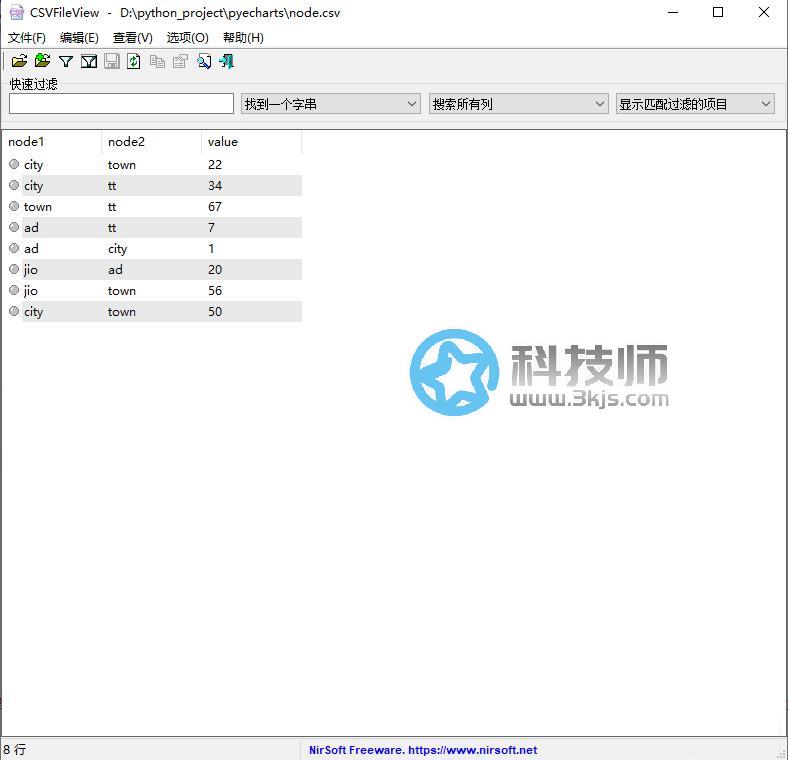Image resolution: width=788 pixels, height=760 pixels.
Task: Open the 文件(F) menu
Action: (27, 38)
